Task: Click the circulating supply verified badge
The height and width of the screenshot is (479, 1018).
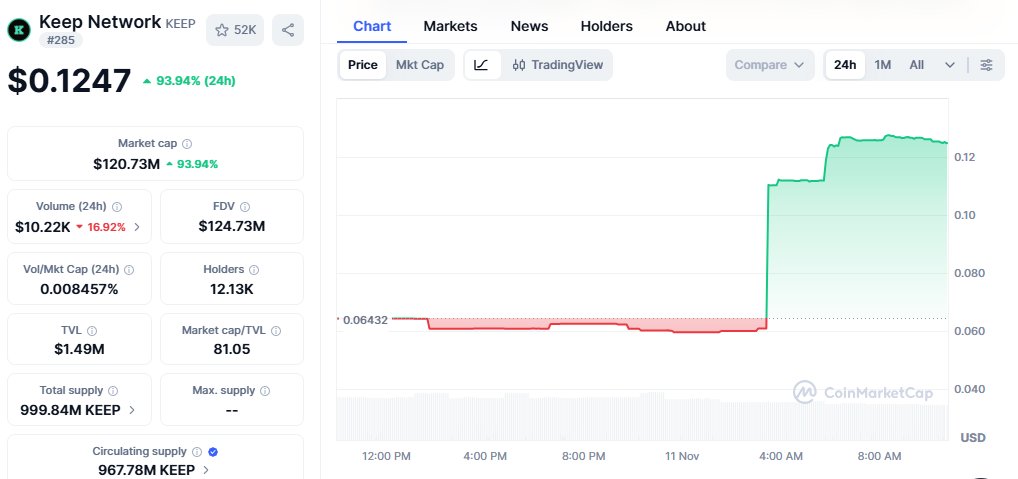Action: (x=213, y=452)
